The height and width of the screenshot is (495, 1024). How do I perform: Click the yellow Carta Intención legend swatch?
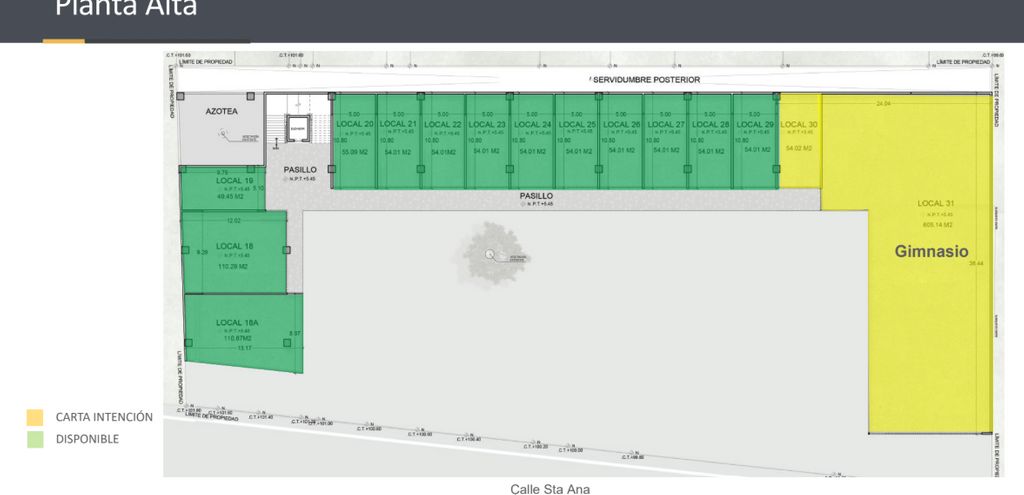click(x=35, y=417)
